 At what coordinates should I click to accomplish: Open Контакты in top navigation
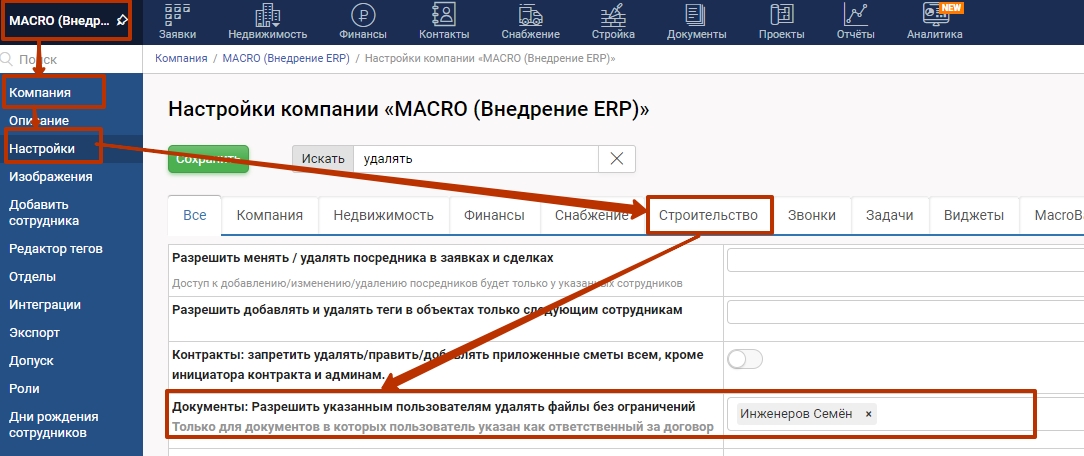[x=443, y=15]
